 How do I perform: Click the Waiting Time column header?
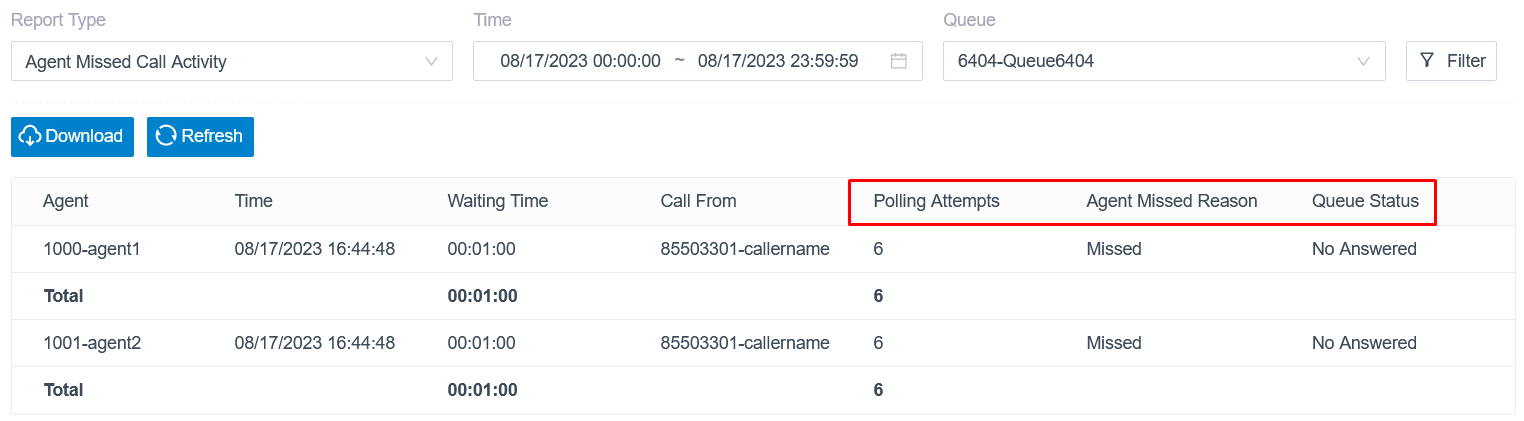(x=498, y=201)
